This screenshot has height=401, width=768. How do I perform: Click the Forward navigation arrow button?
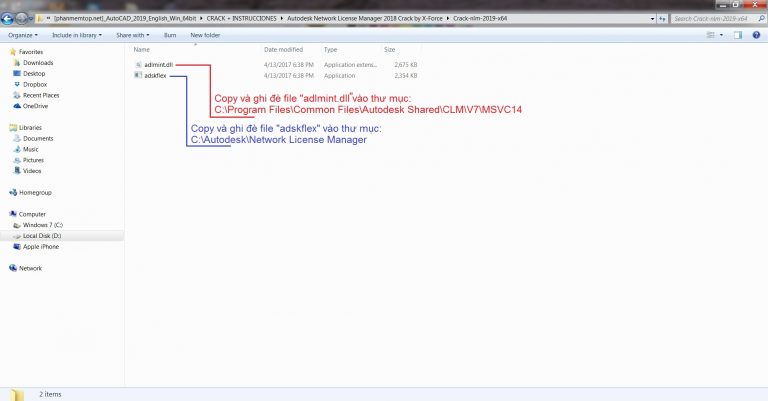coord(21,19)
